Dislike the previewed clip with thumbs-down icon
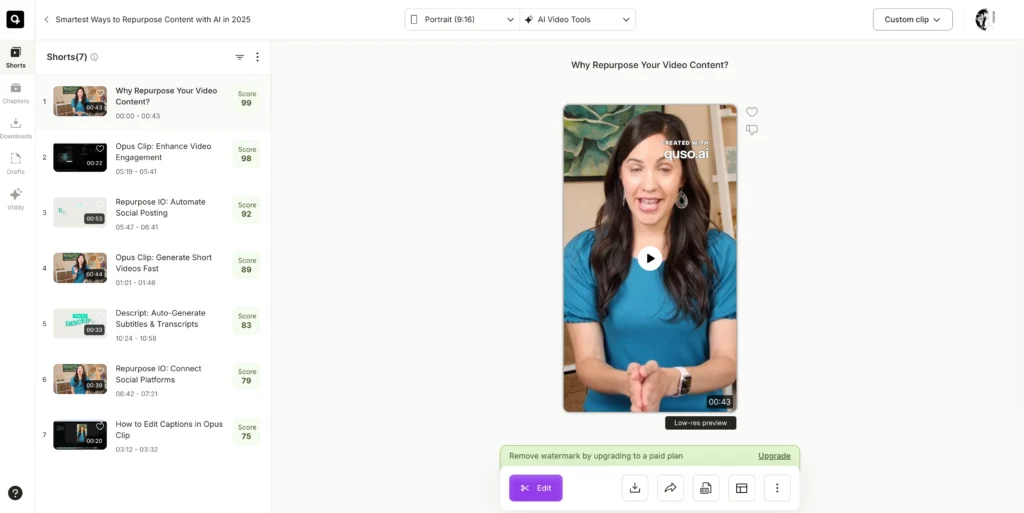This screenshot has height=513, width=1024. click(752, 130)
